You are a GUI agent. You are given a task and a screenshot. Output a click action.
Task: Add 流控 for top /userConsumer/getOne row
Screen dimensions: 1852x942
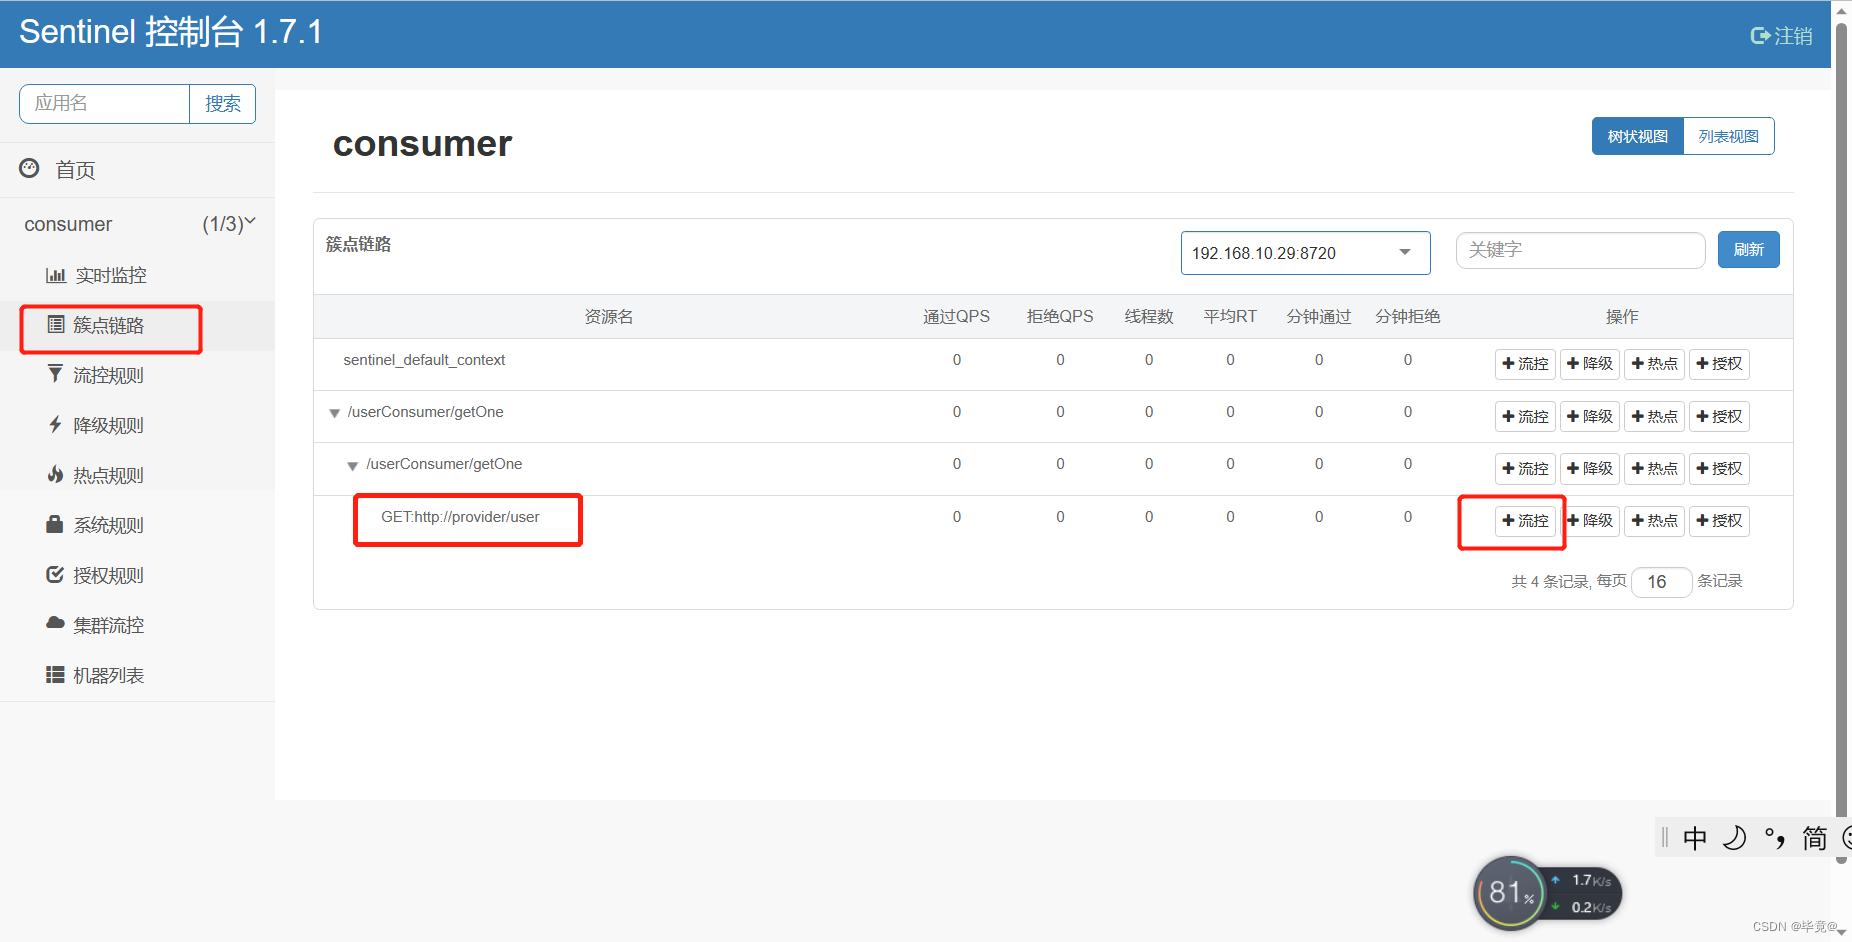click(x=1525, y=416)
